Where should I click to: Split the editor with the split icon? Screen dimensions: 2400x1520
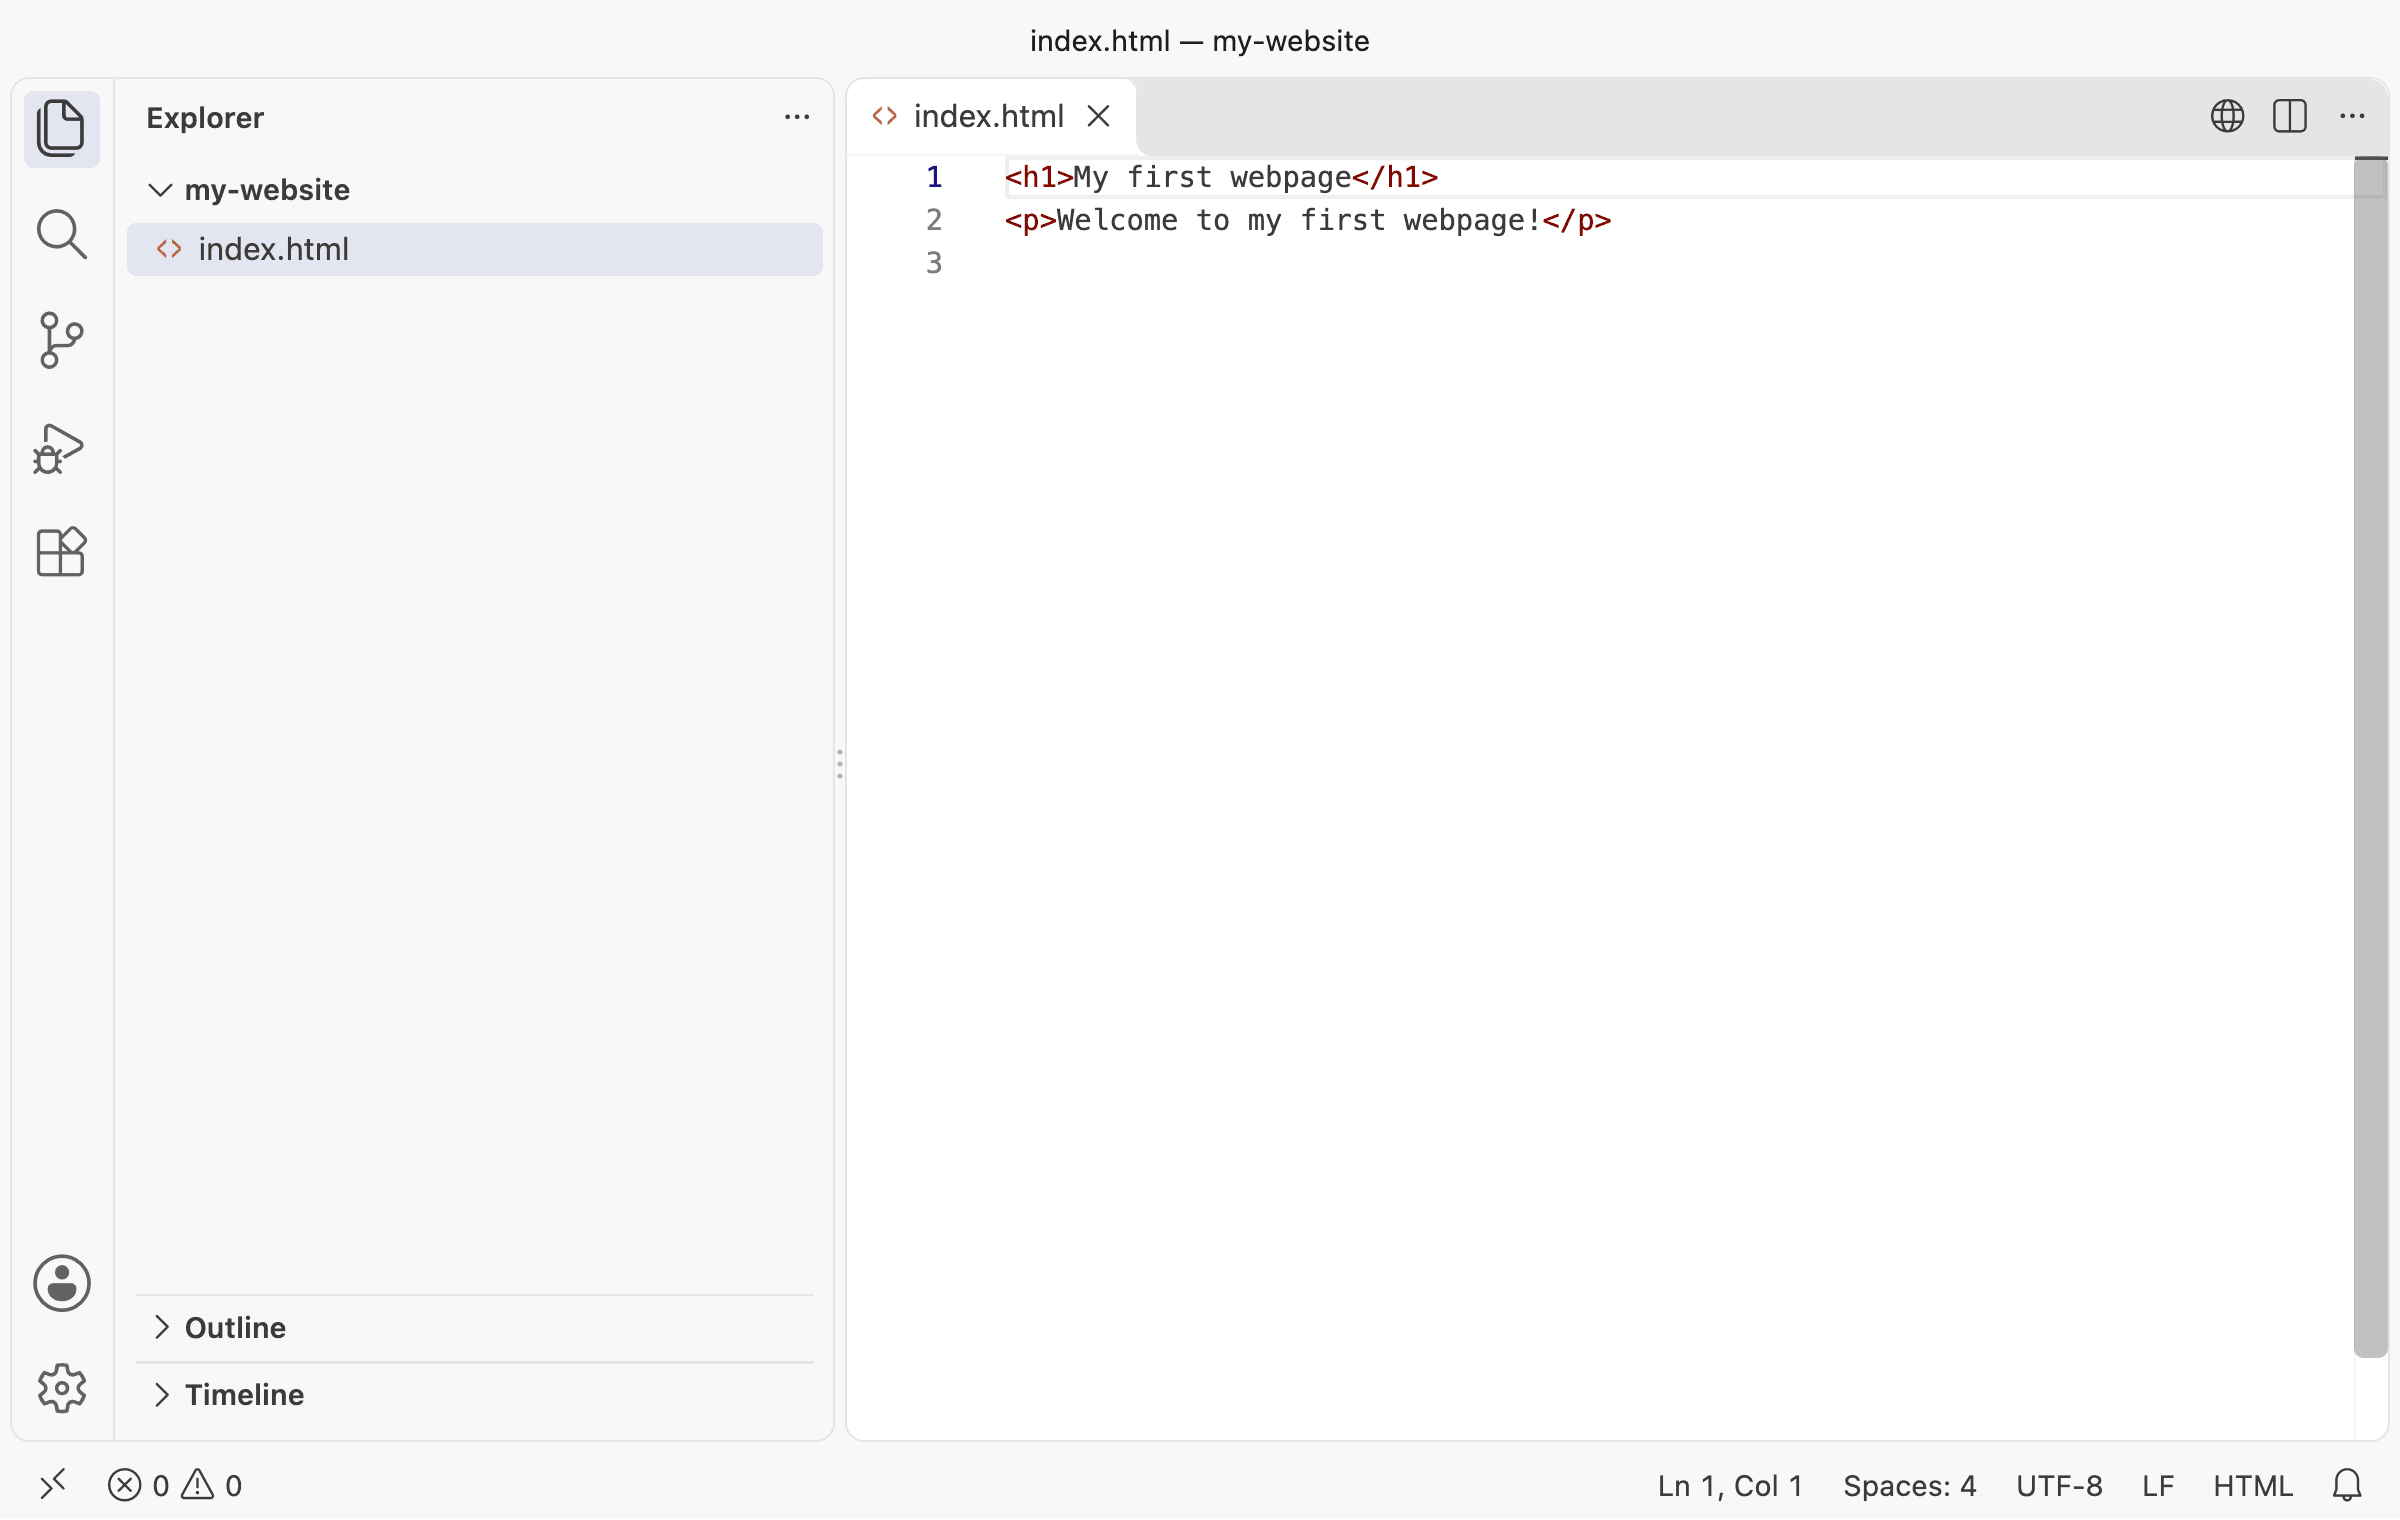point(2289,116)
